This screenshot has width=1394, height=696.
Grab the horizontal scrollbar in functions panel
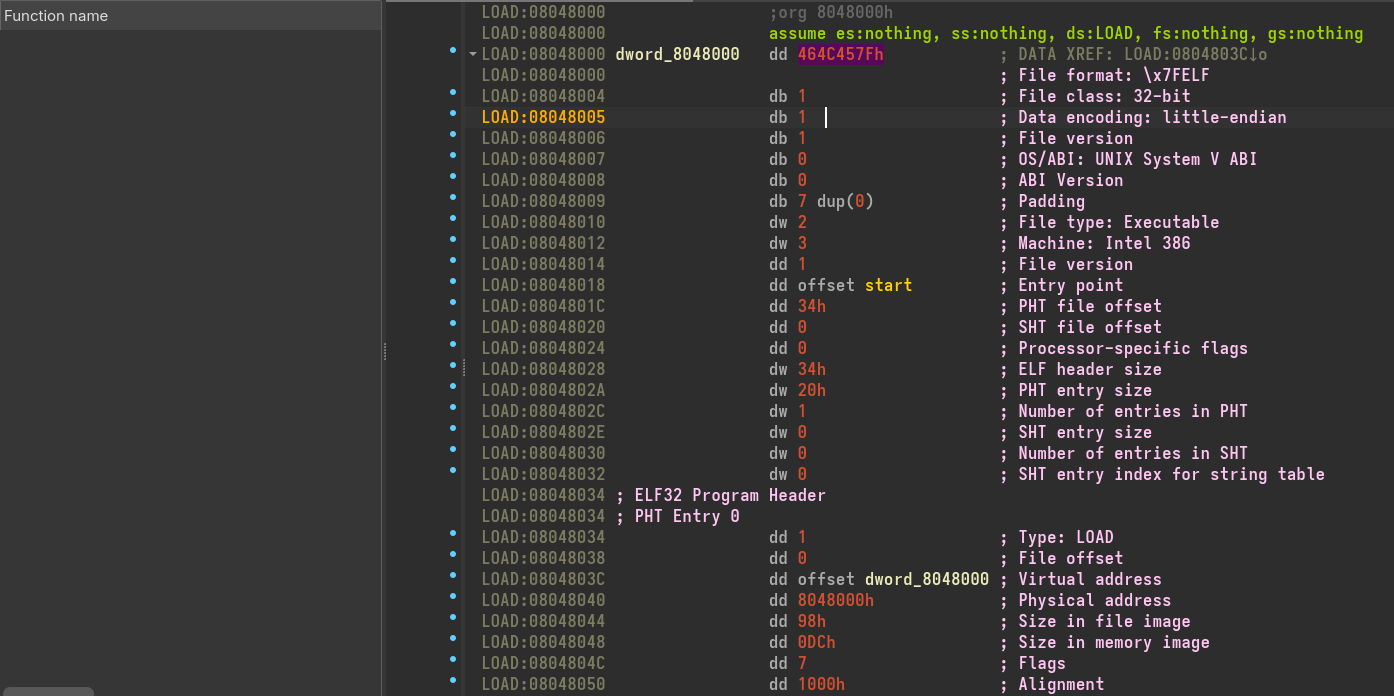47,691
